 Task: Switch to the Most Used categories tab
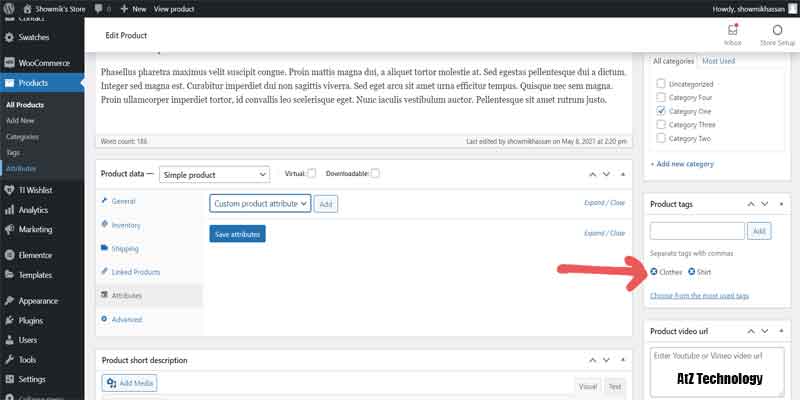pos(718,62)
